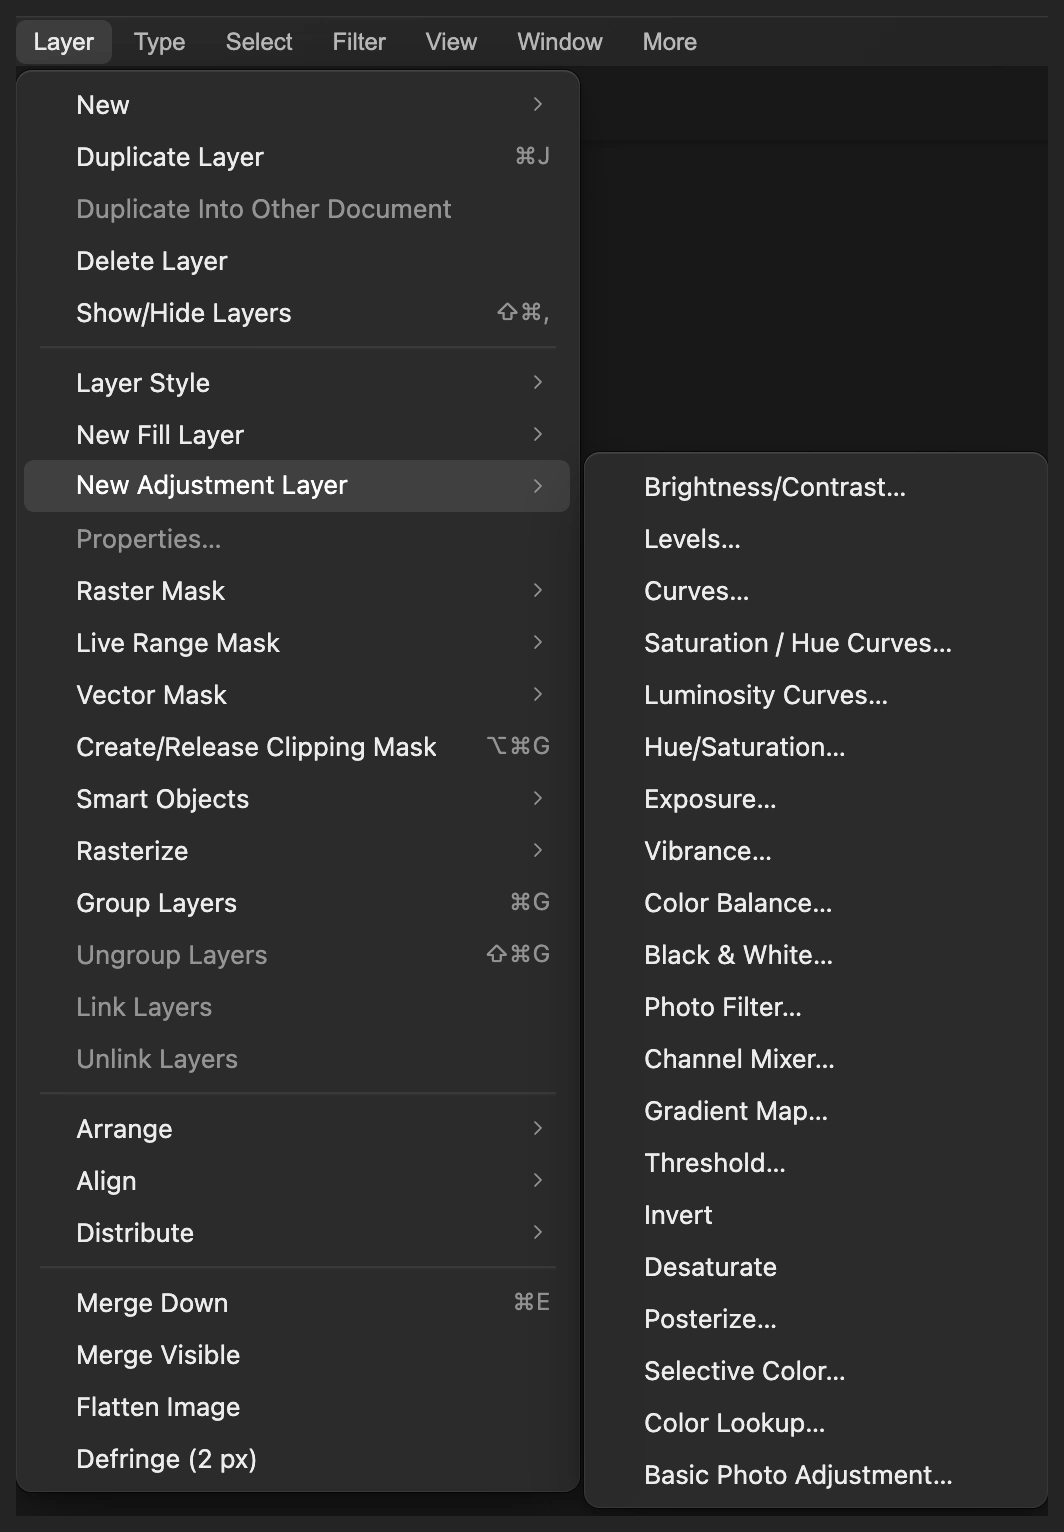Add a Gradient Map adjustment layer
This screenshot has width=1064, height=1532.
point(815,1111)
